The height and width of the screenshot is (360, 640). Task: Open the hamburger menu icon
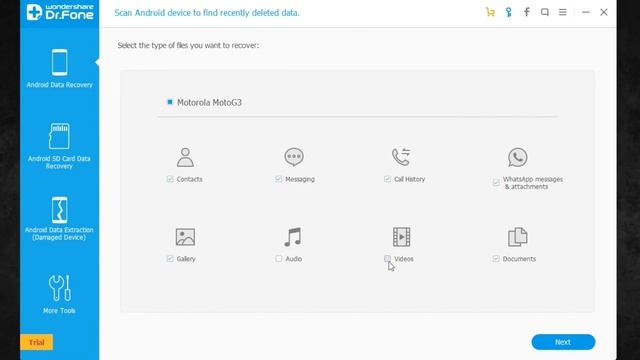pyautogui.click(x=562, y=12)
